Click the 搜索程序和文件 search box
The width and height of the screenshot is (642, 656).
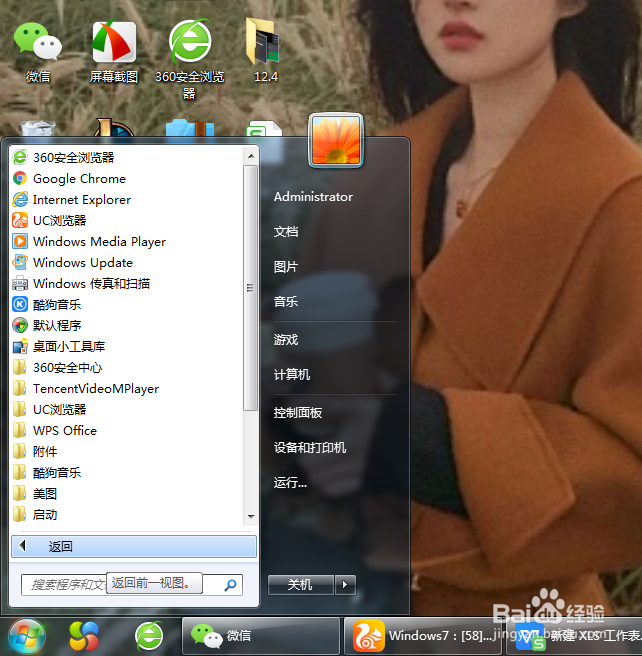point(132,584)
